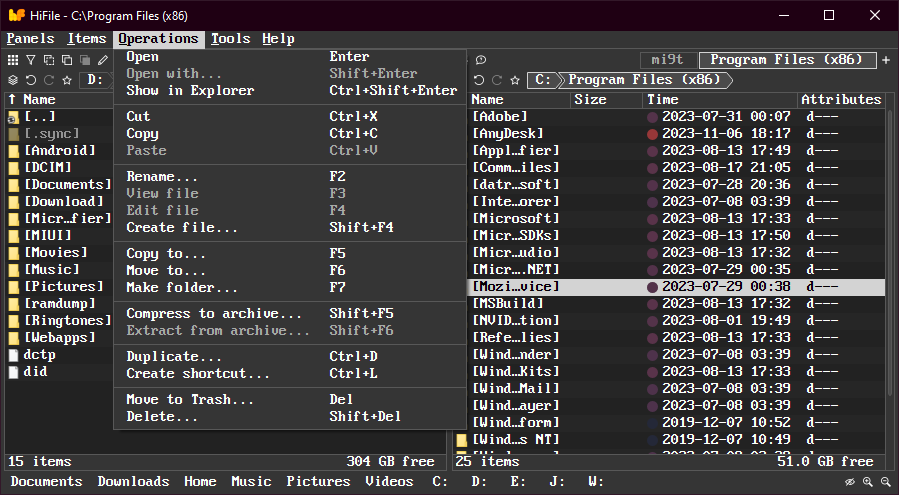Select Compress to archive... menu entry
This screenshot has height=495, width=899.
click(214, 314)
